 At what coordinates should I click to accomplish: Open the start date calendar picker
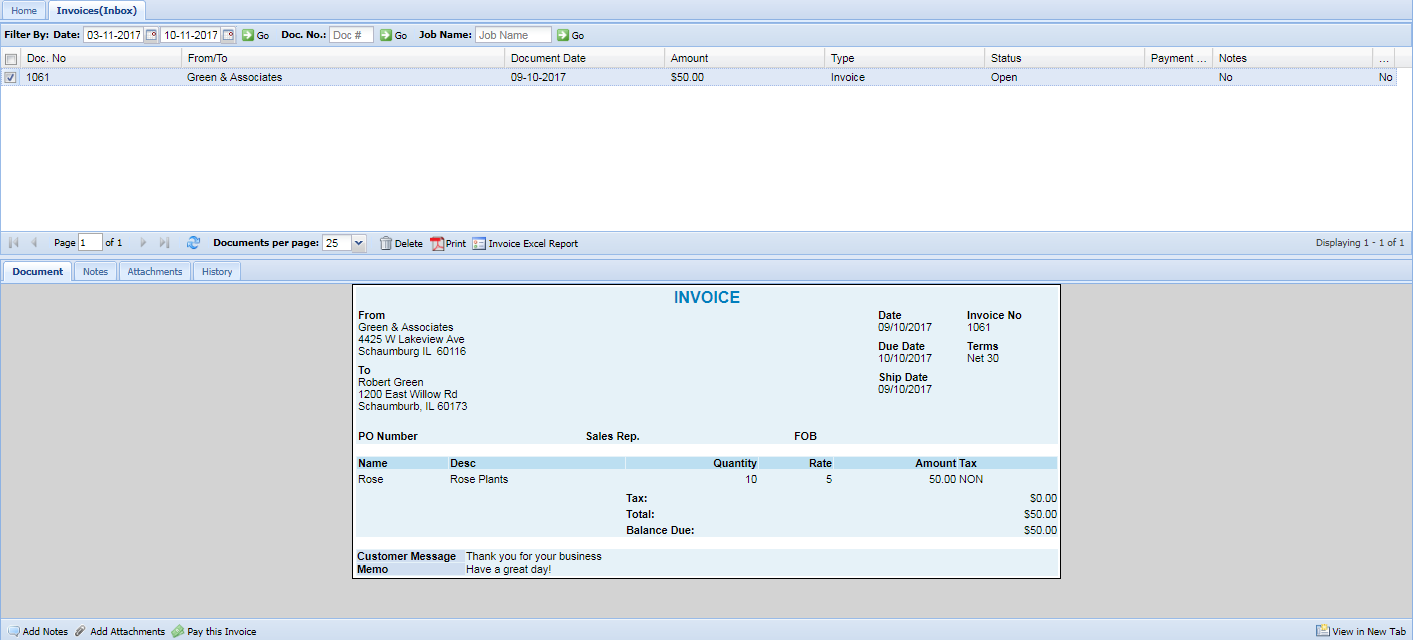pos(152,35)
